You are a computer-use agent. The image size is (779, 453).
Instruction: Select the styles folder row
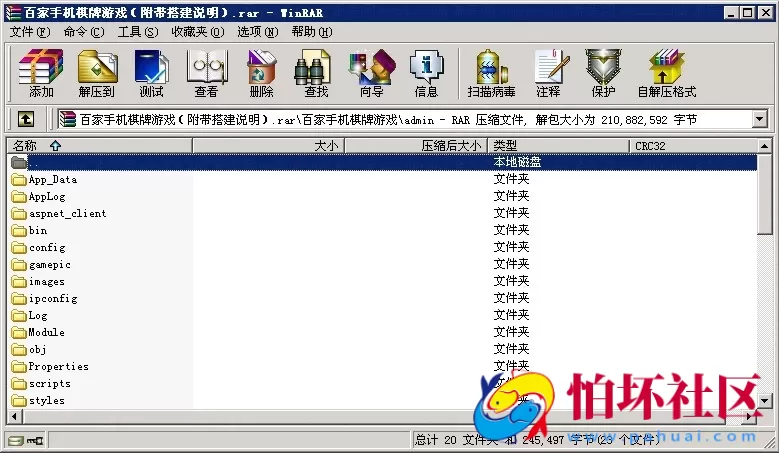(x=383, y=400)
